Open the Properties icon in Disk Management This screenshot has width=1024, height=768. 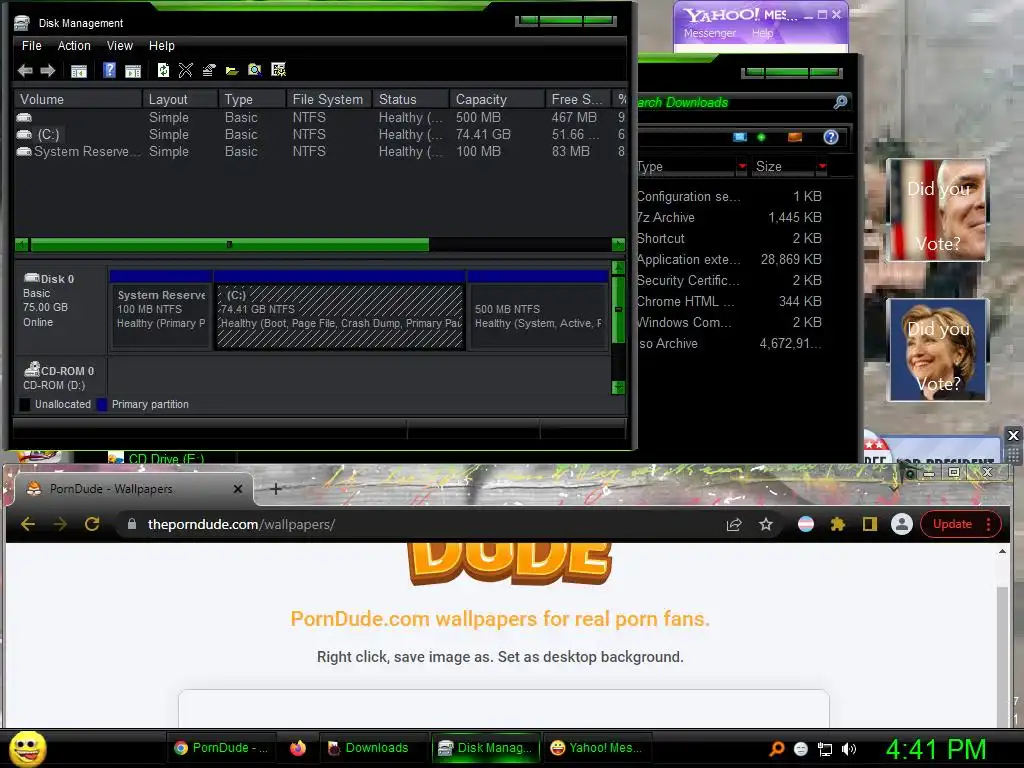click(209, 70)
